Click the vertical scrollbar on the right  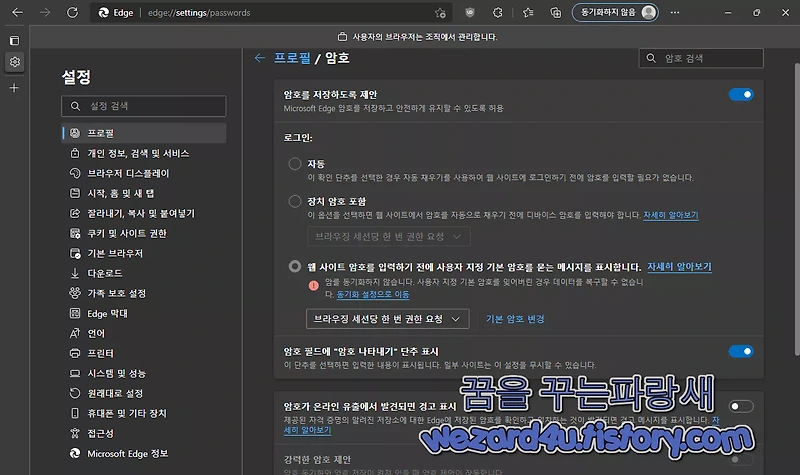[x=797, y=209]
